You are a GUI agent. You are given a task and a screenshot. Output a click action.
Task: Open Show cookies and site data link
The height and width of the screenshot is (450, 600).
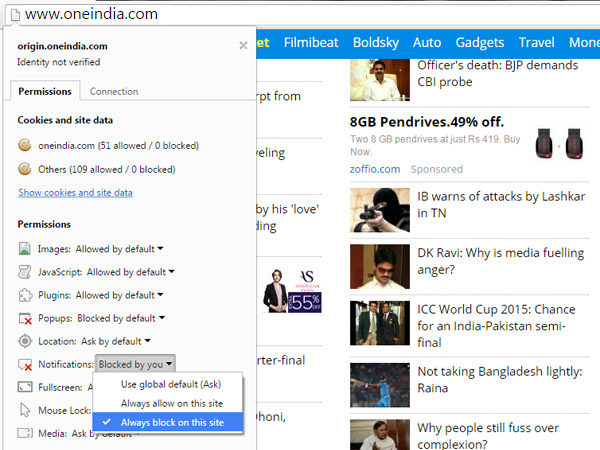tap(75, 192)
